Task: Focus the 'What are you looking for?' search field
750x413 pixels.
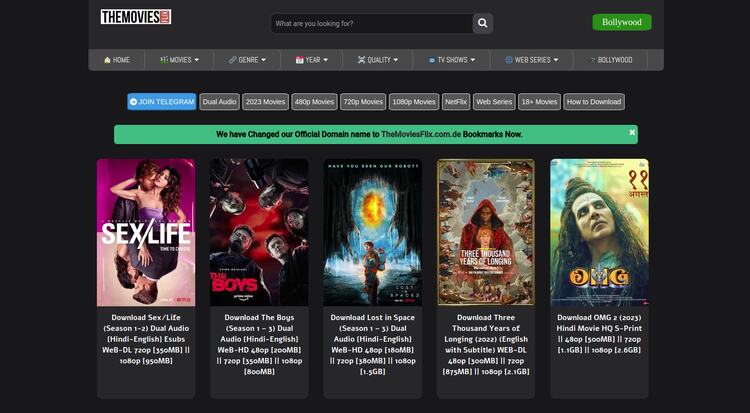Action: 372,23
